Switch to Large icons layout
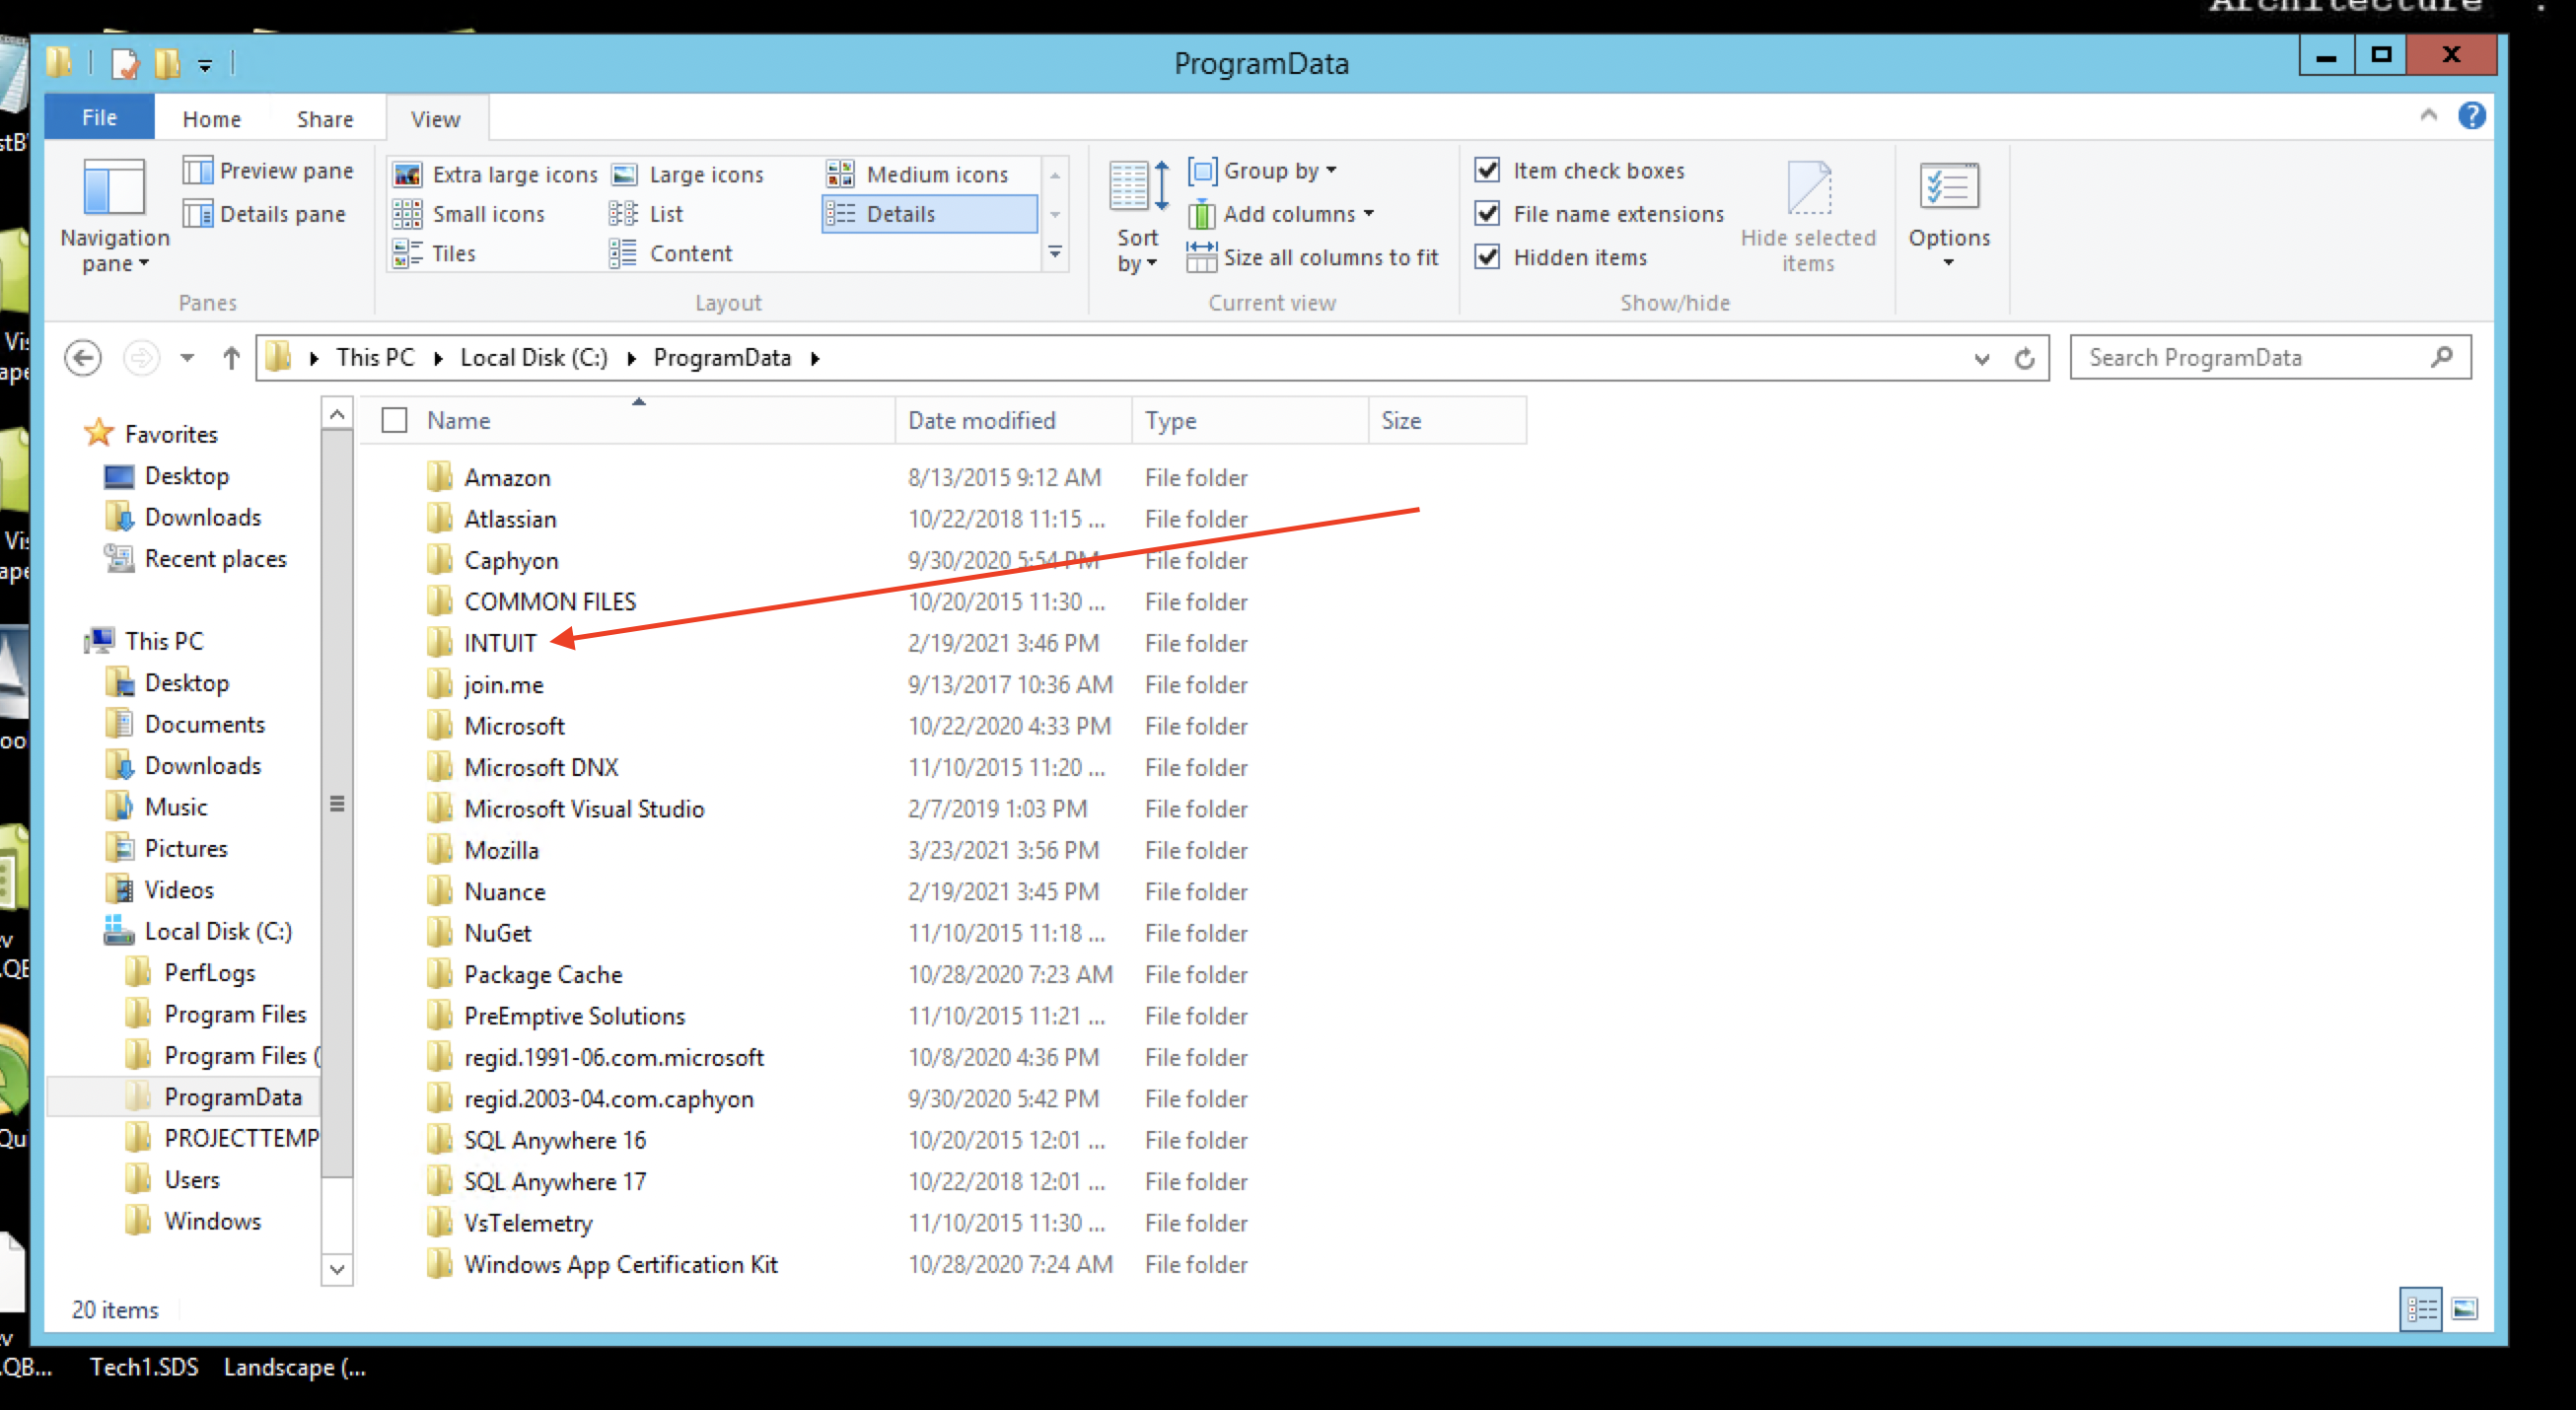This screenshot has height=1410, width=2576. 688,174
